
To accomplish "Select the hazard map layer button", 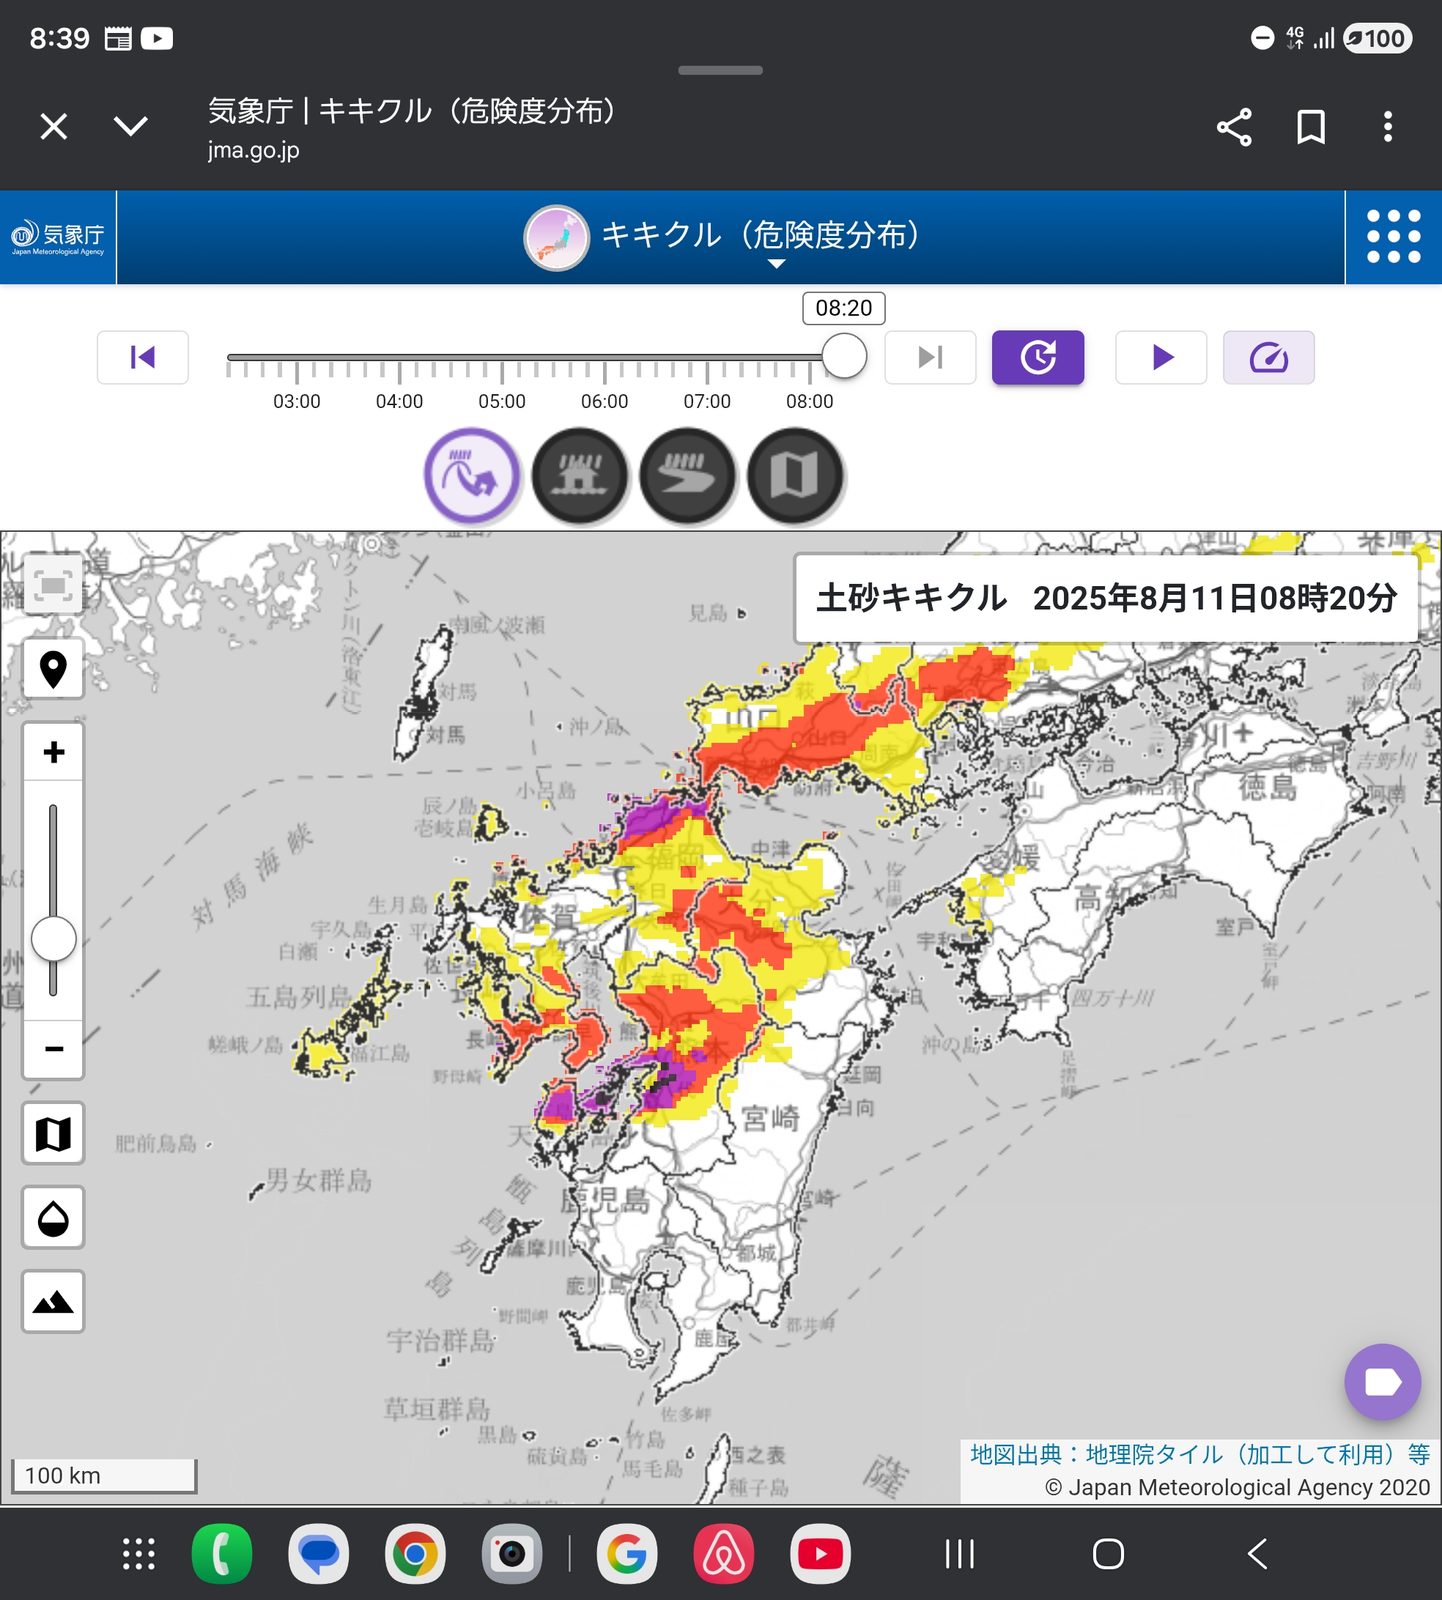I will point(796,476).
